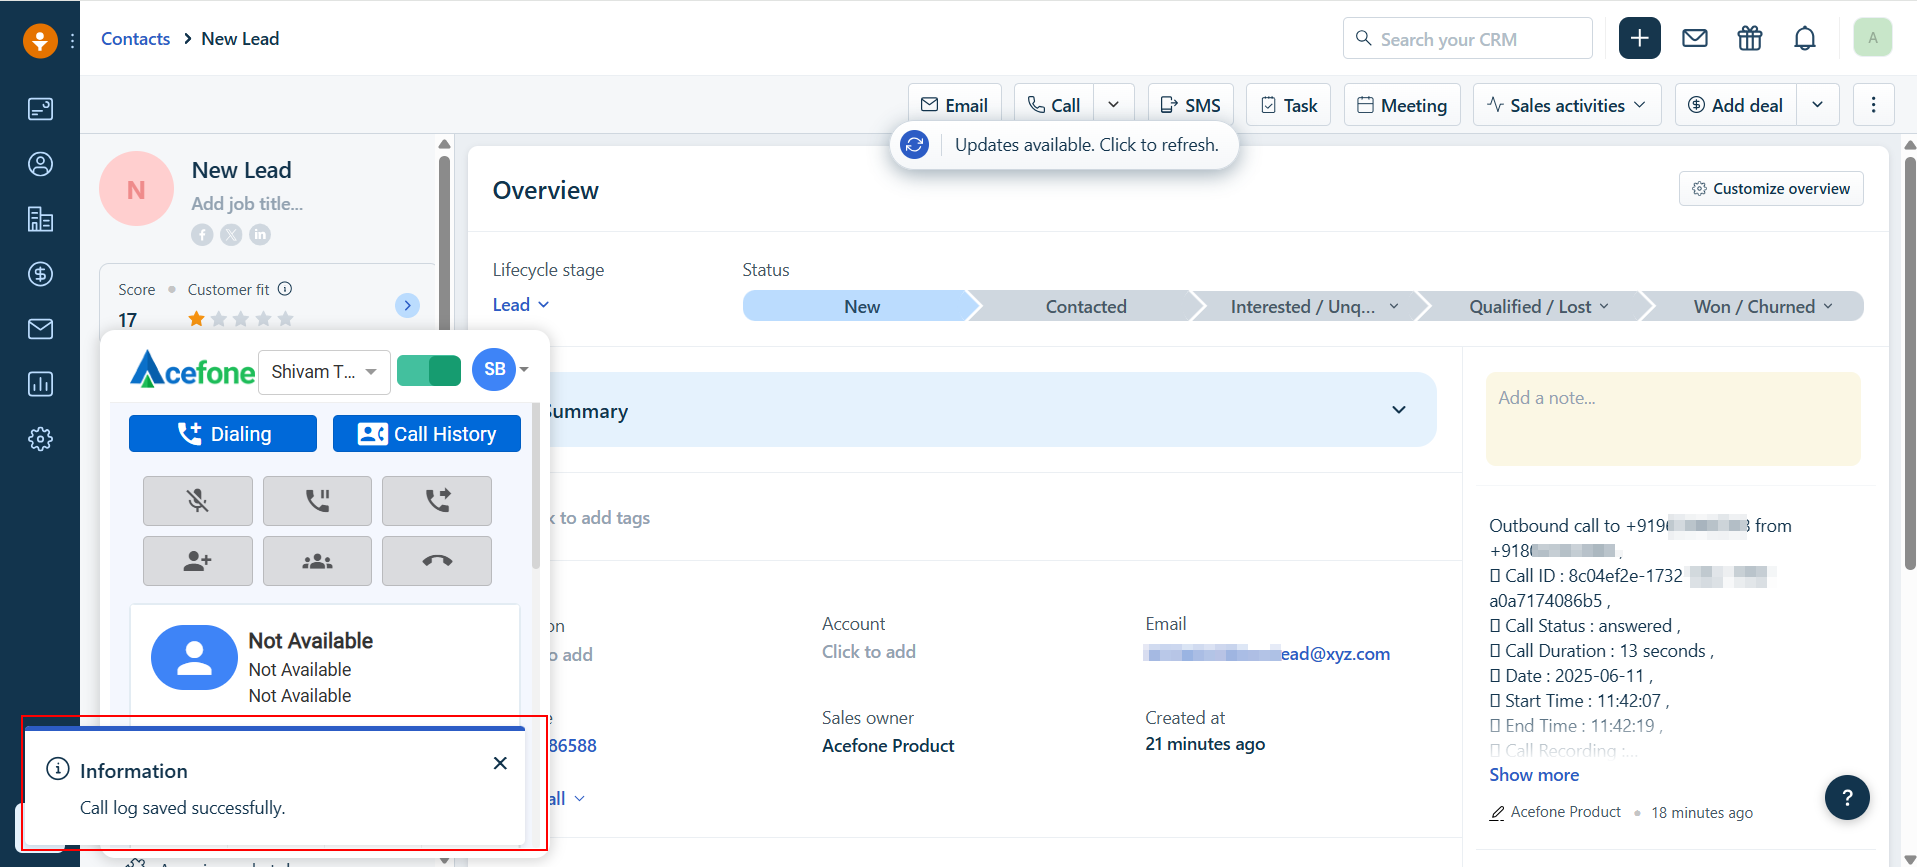
Task: Select the New status stage
Action: (861, 306)
